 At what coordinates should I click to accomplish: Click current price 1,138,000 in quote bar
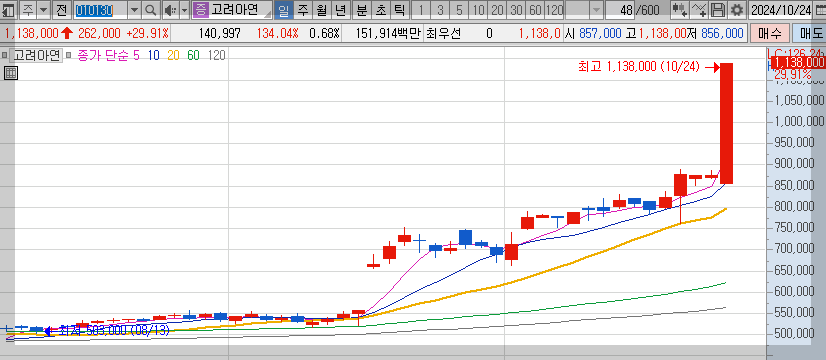click(x=31, y=34)
